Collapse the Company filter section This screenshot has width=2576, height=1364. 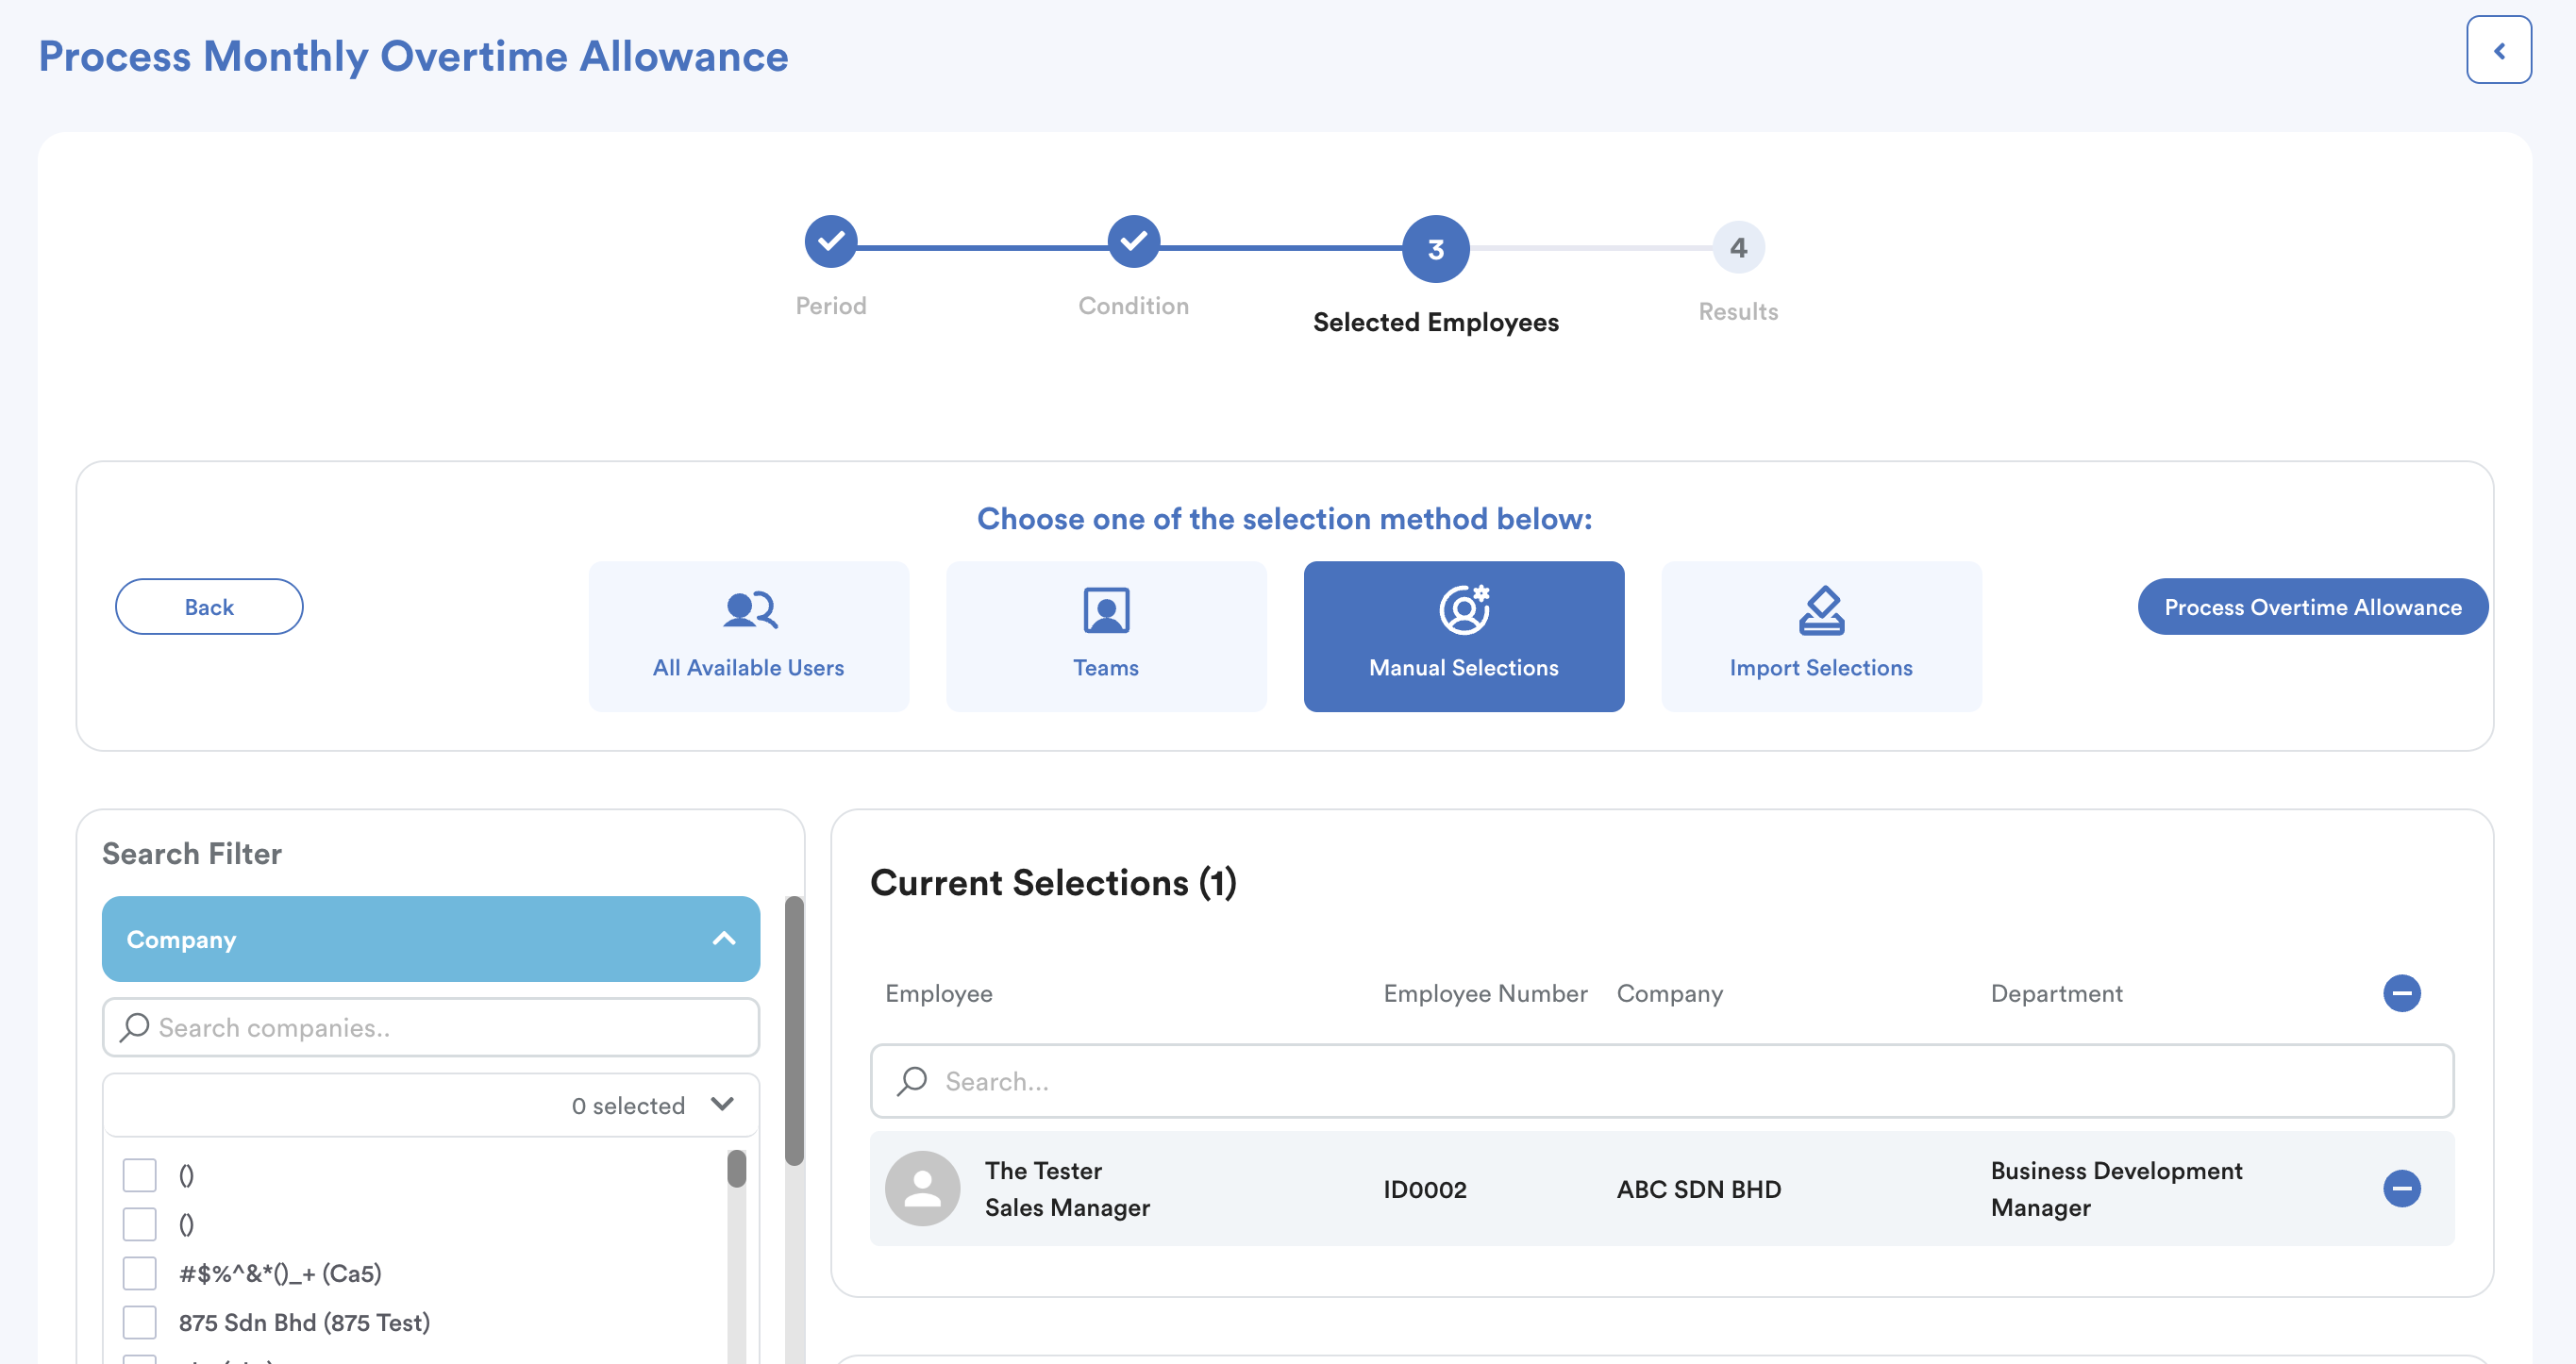724,939
